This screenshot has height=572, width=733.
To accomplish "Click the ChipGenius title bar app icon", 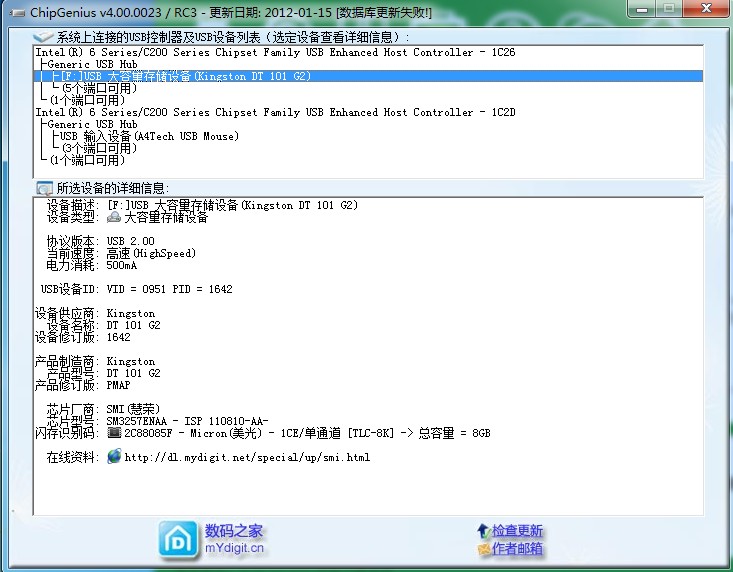I will pyautogui.click(x=17, y=13).
